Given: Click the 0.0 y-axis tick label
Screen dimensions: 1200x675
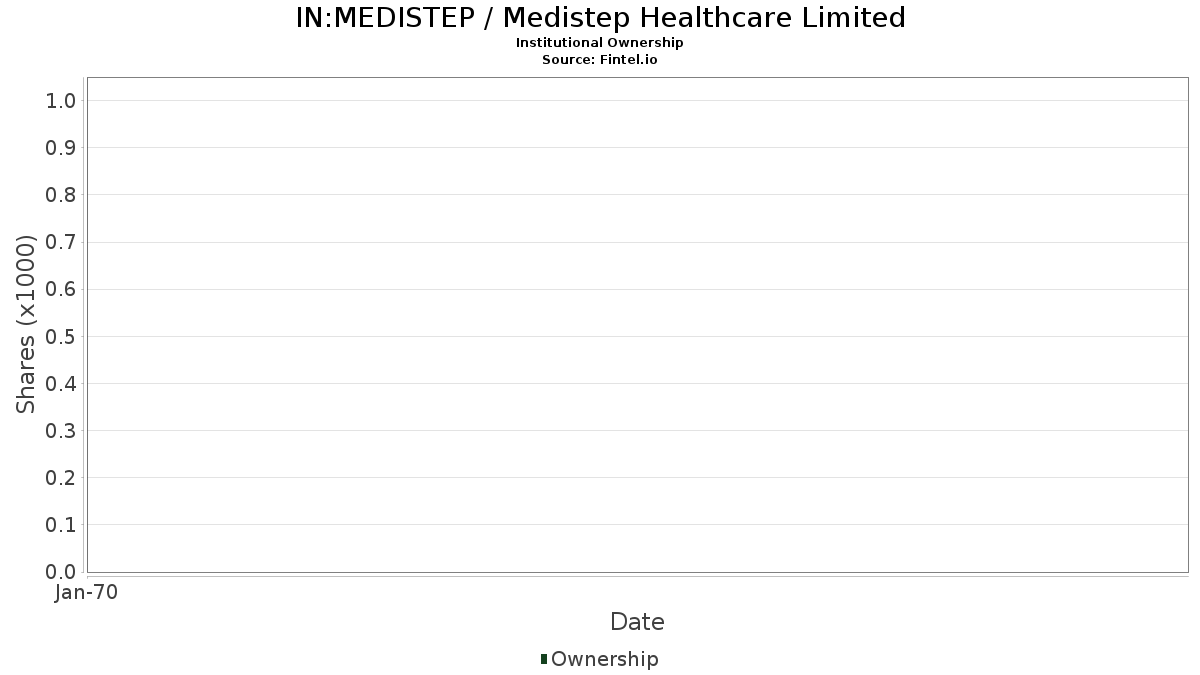Looking at the screenshot, I should point(61,572).
